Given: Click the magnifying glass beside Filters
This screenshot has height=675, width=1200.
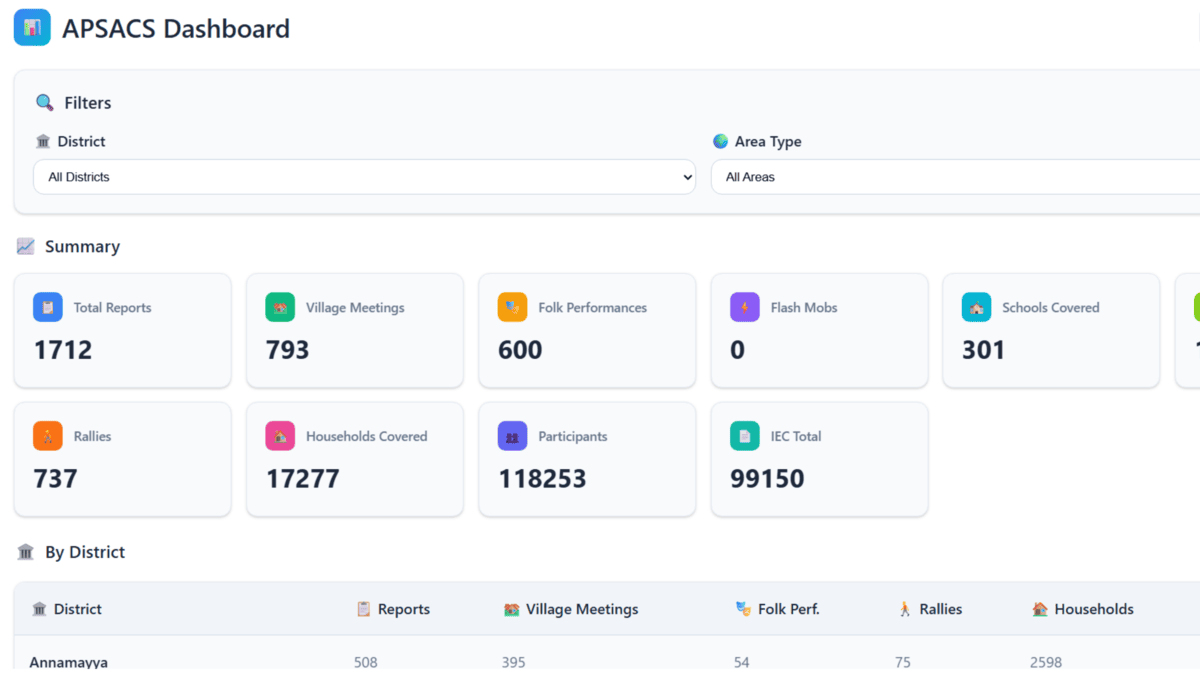Looking at the screenshot, I should (x=43, y=102).
